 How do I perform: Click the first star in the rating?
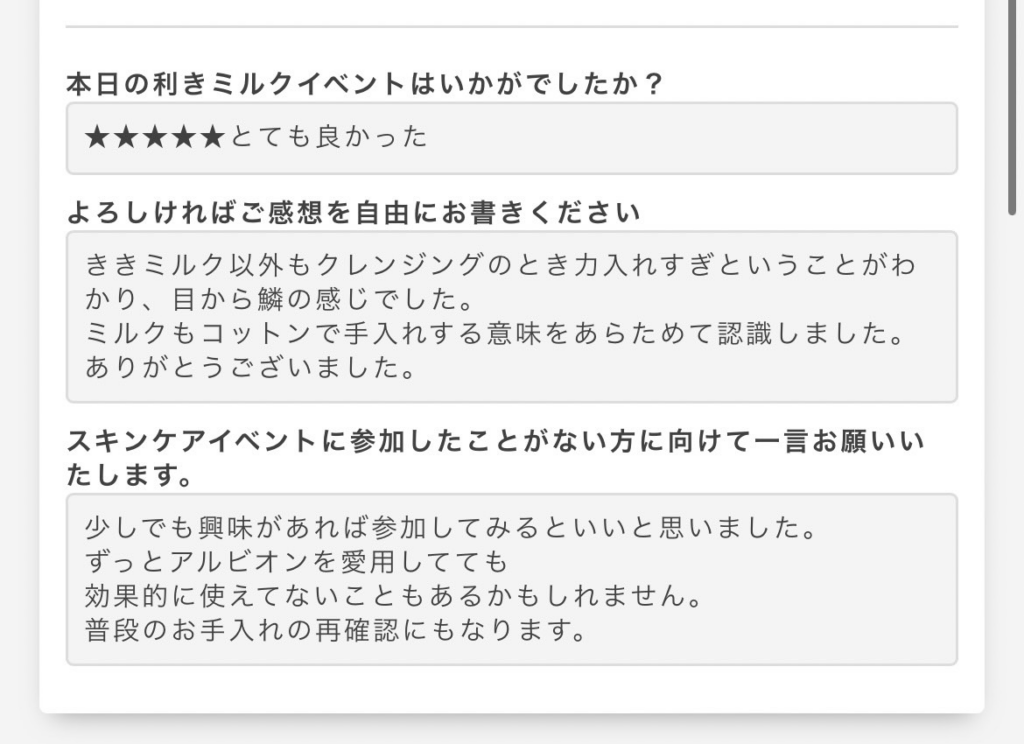pyautogui.click(x=97, y=137)
